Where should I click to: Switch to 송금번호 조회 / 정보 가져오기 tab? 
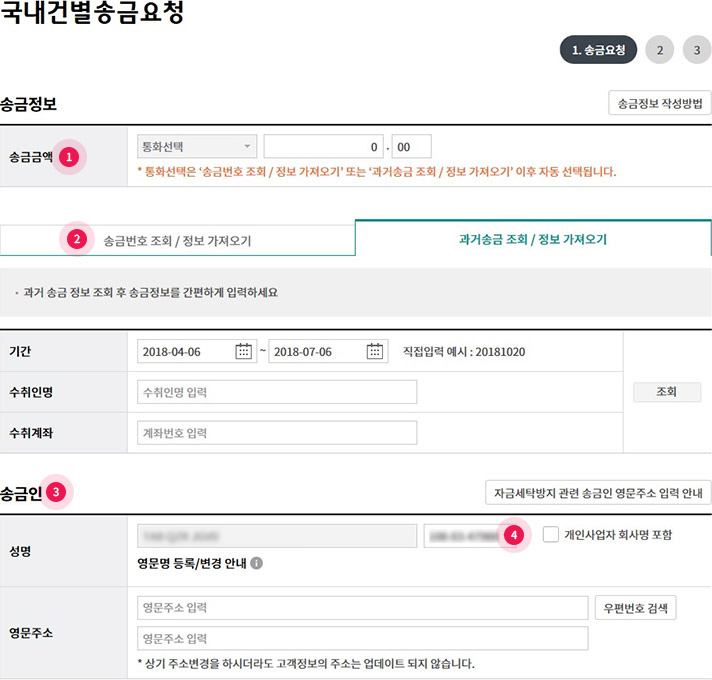tap(177, 240)
